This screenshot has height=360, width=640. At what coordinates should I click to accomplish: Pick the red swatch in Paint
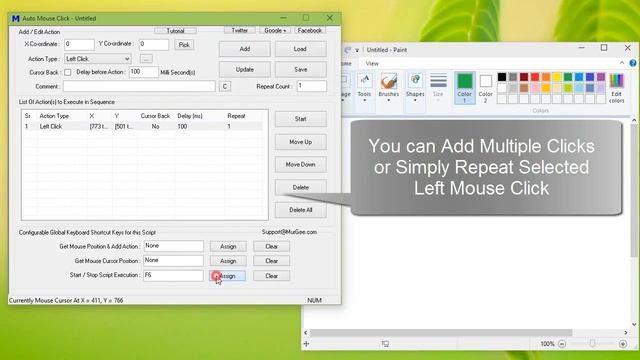pos(535,77)
